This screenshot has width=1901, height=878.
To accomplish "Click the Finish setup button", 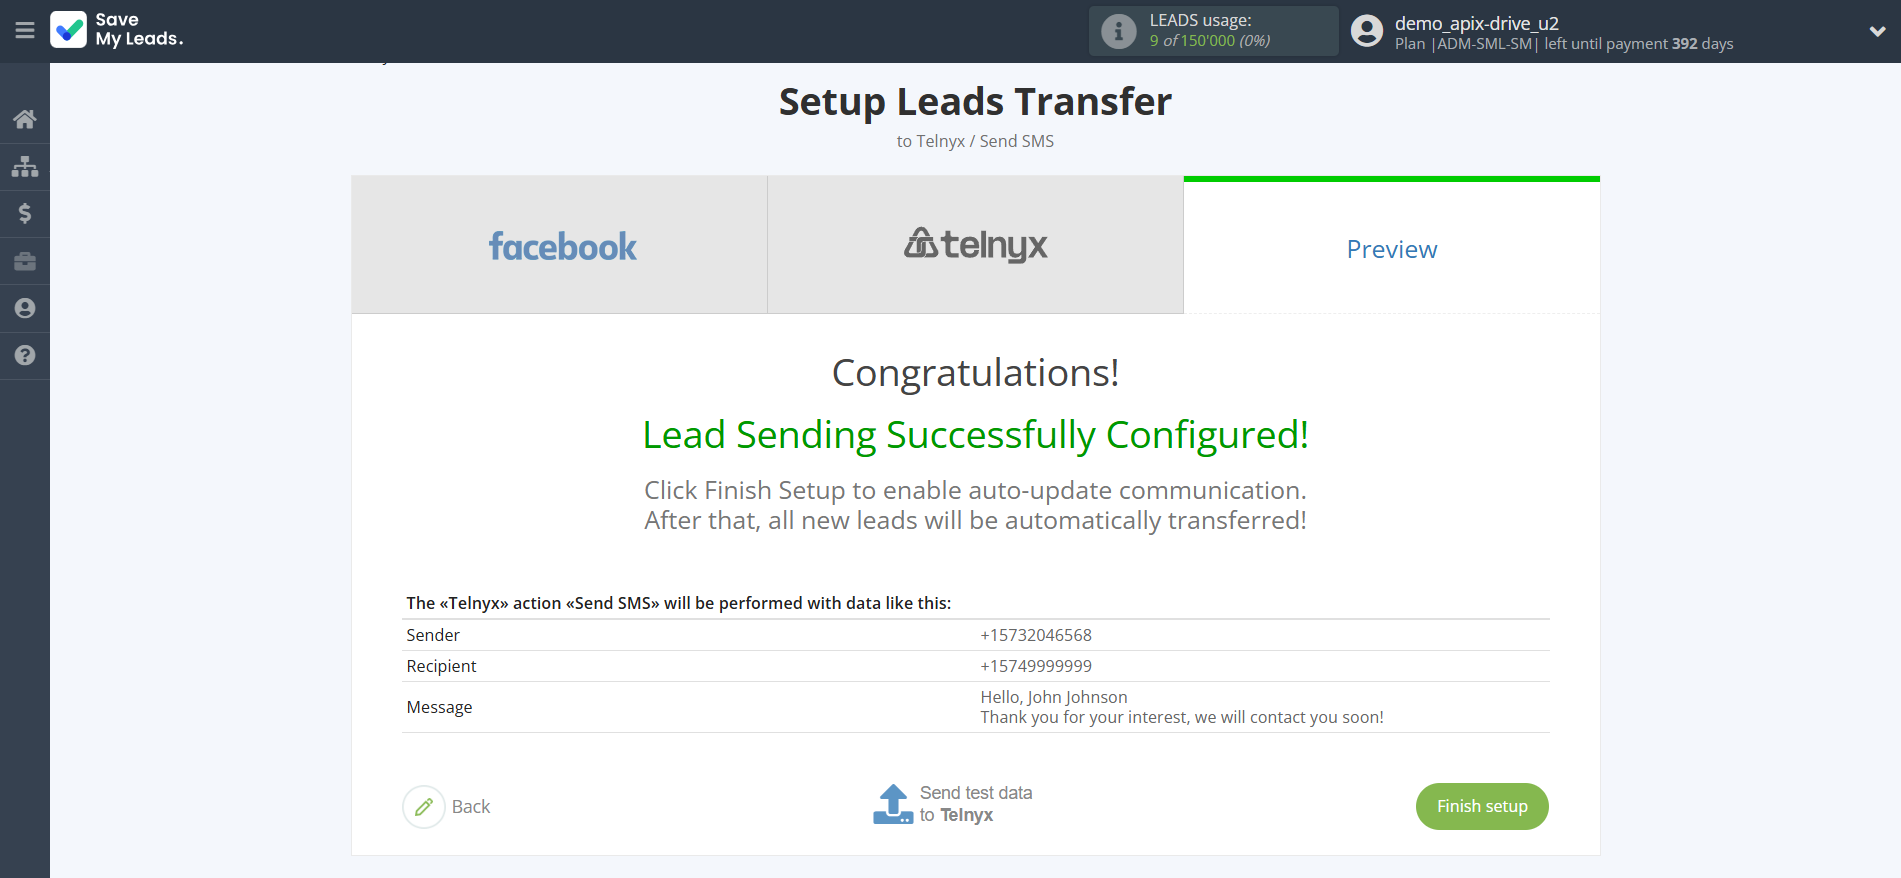I will (x=1481, y=806).
